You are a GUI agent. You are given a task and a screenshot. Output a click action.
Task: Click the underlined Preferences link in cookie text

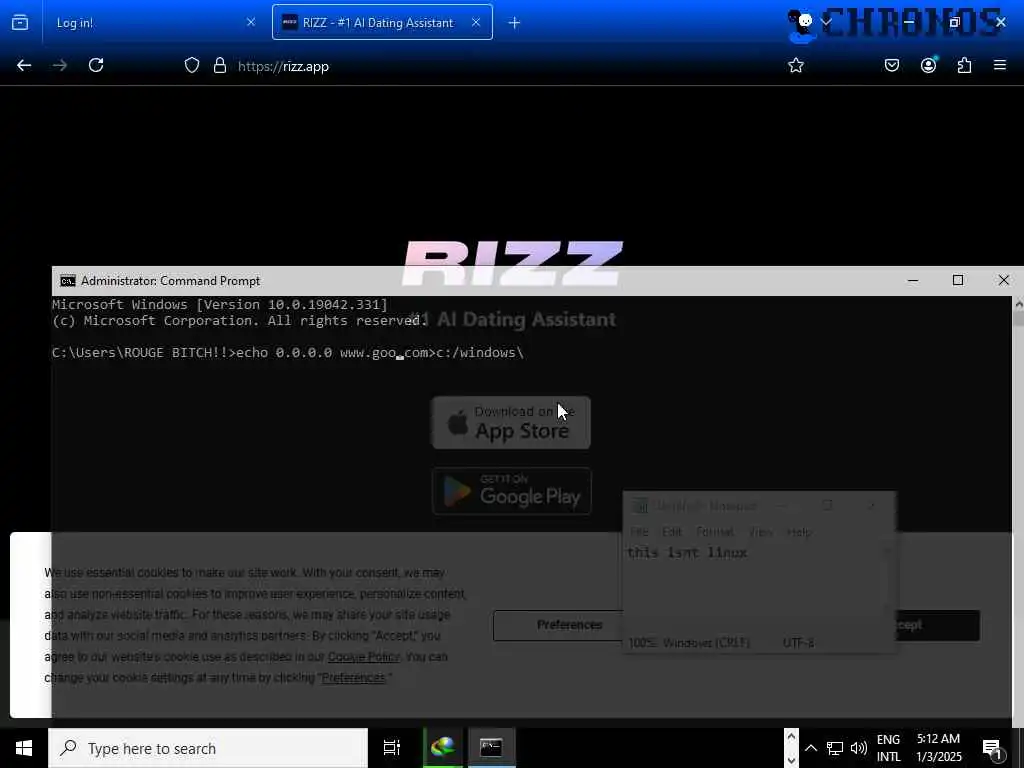tap(353, 678)
